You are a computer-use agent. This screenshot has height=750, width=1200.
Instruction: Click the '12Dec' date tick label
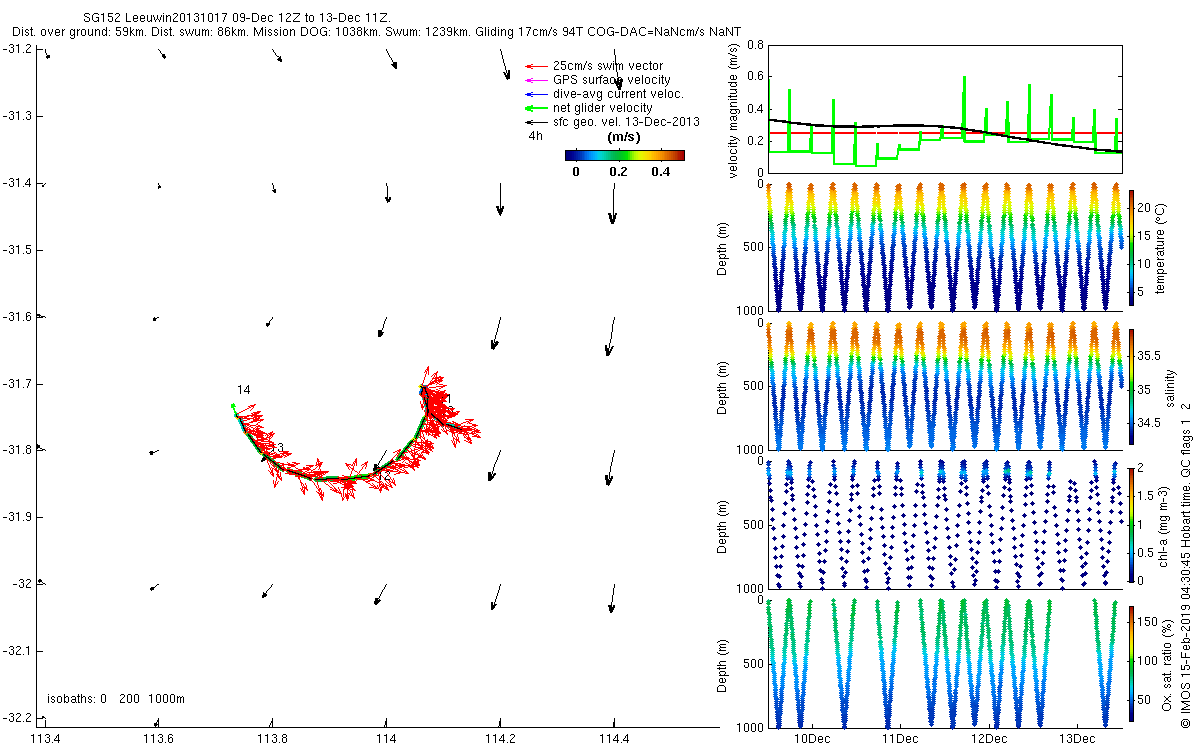pos(988,740)
